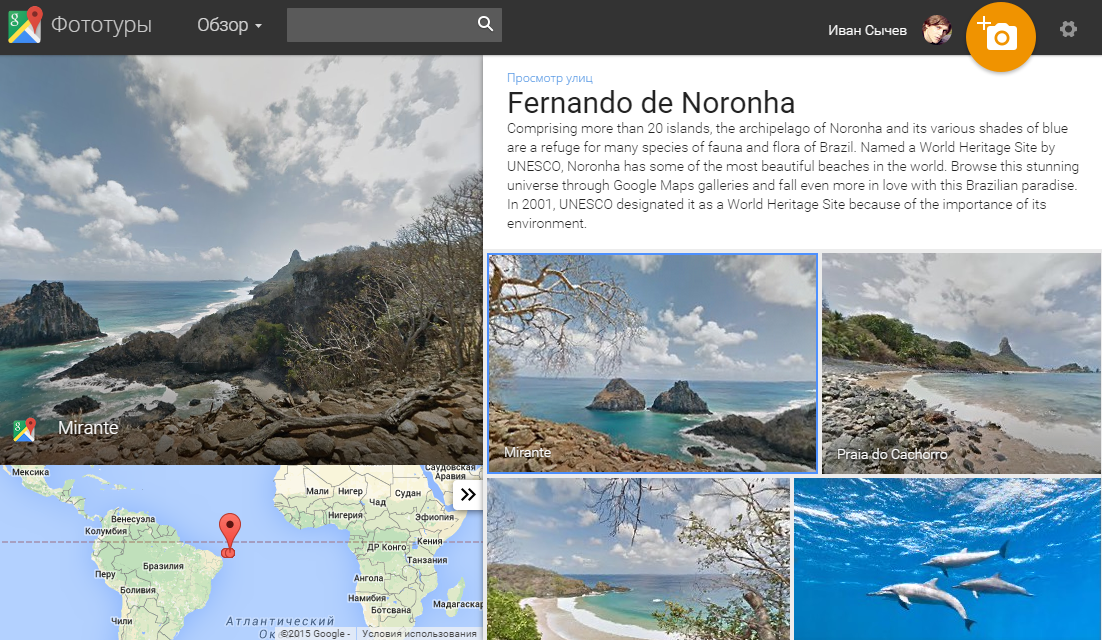Click Нигерия label on the map

(345, 515)
